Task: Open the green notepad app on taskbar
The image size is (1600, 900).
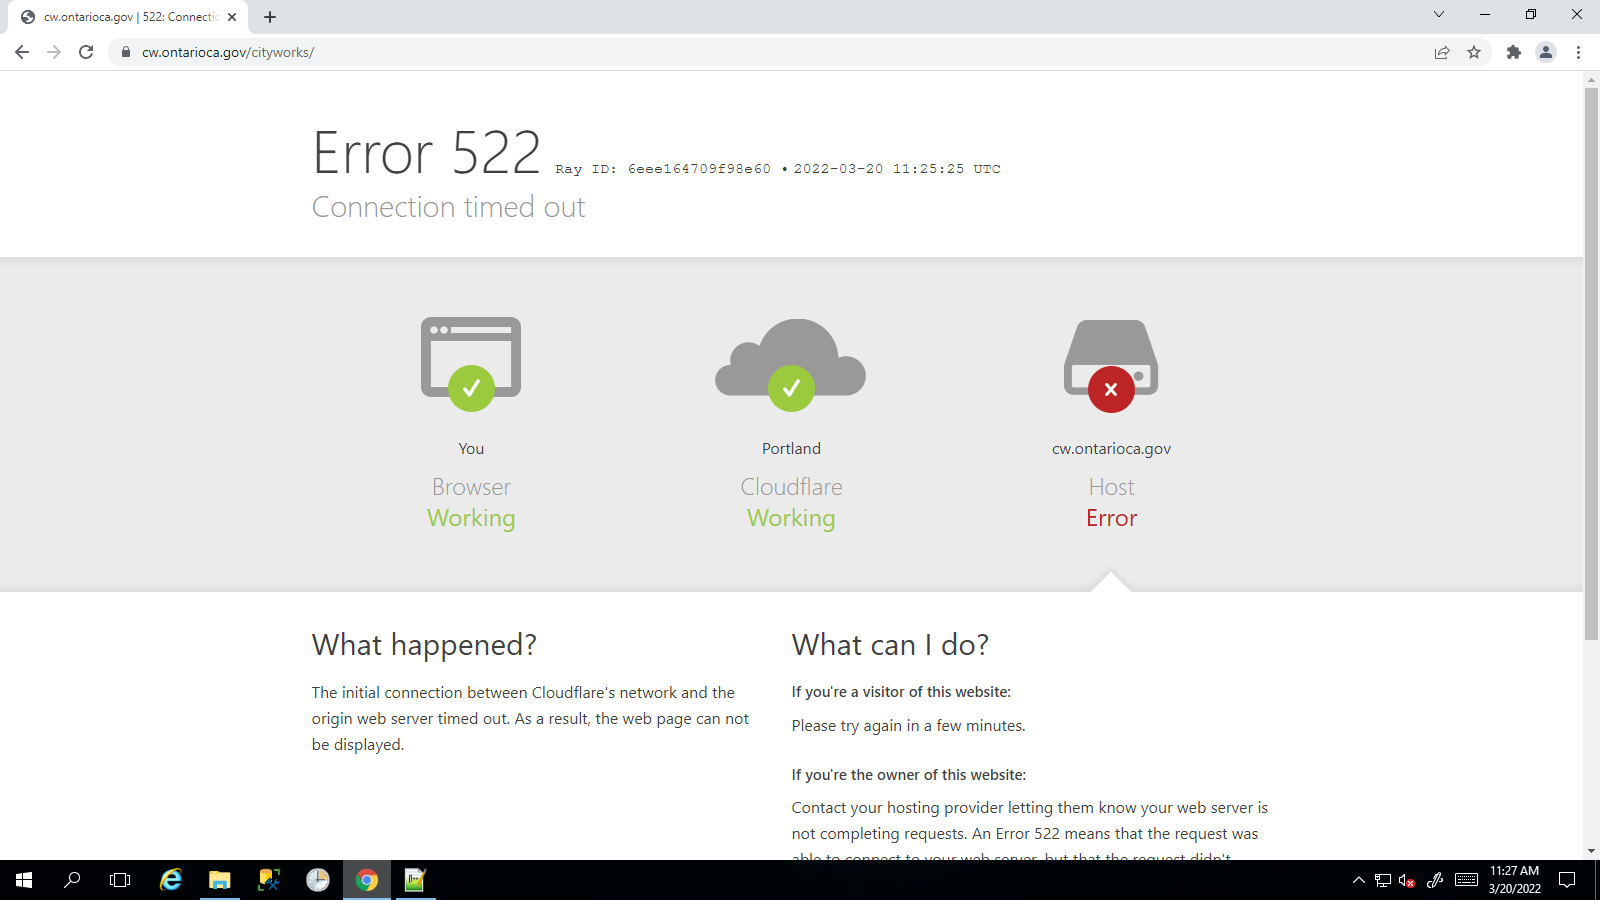Action: 415,880
